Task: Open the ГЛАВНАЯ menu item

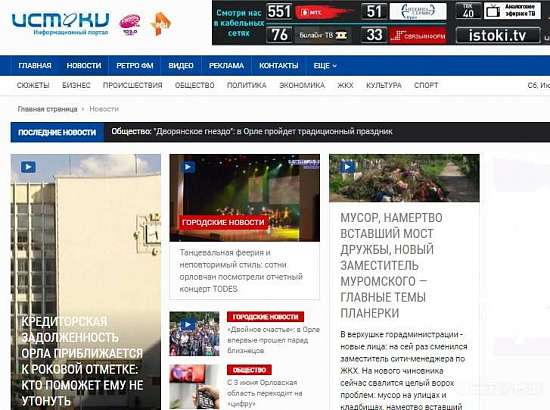Action: (x=35, y=66)
